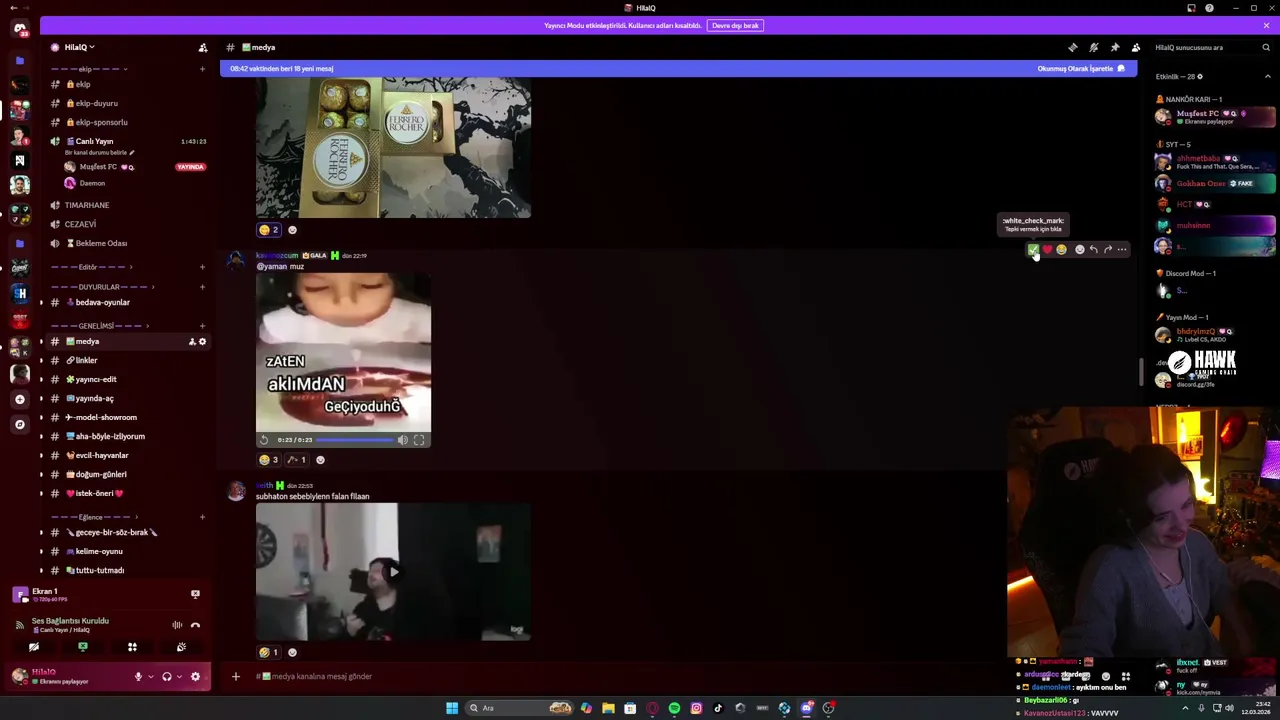The height and width of the screenshot is (720, 1280).
Task: Toggle member list icon in header
Action: coord(1136,47)
